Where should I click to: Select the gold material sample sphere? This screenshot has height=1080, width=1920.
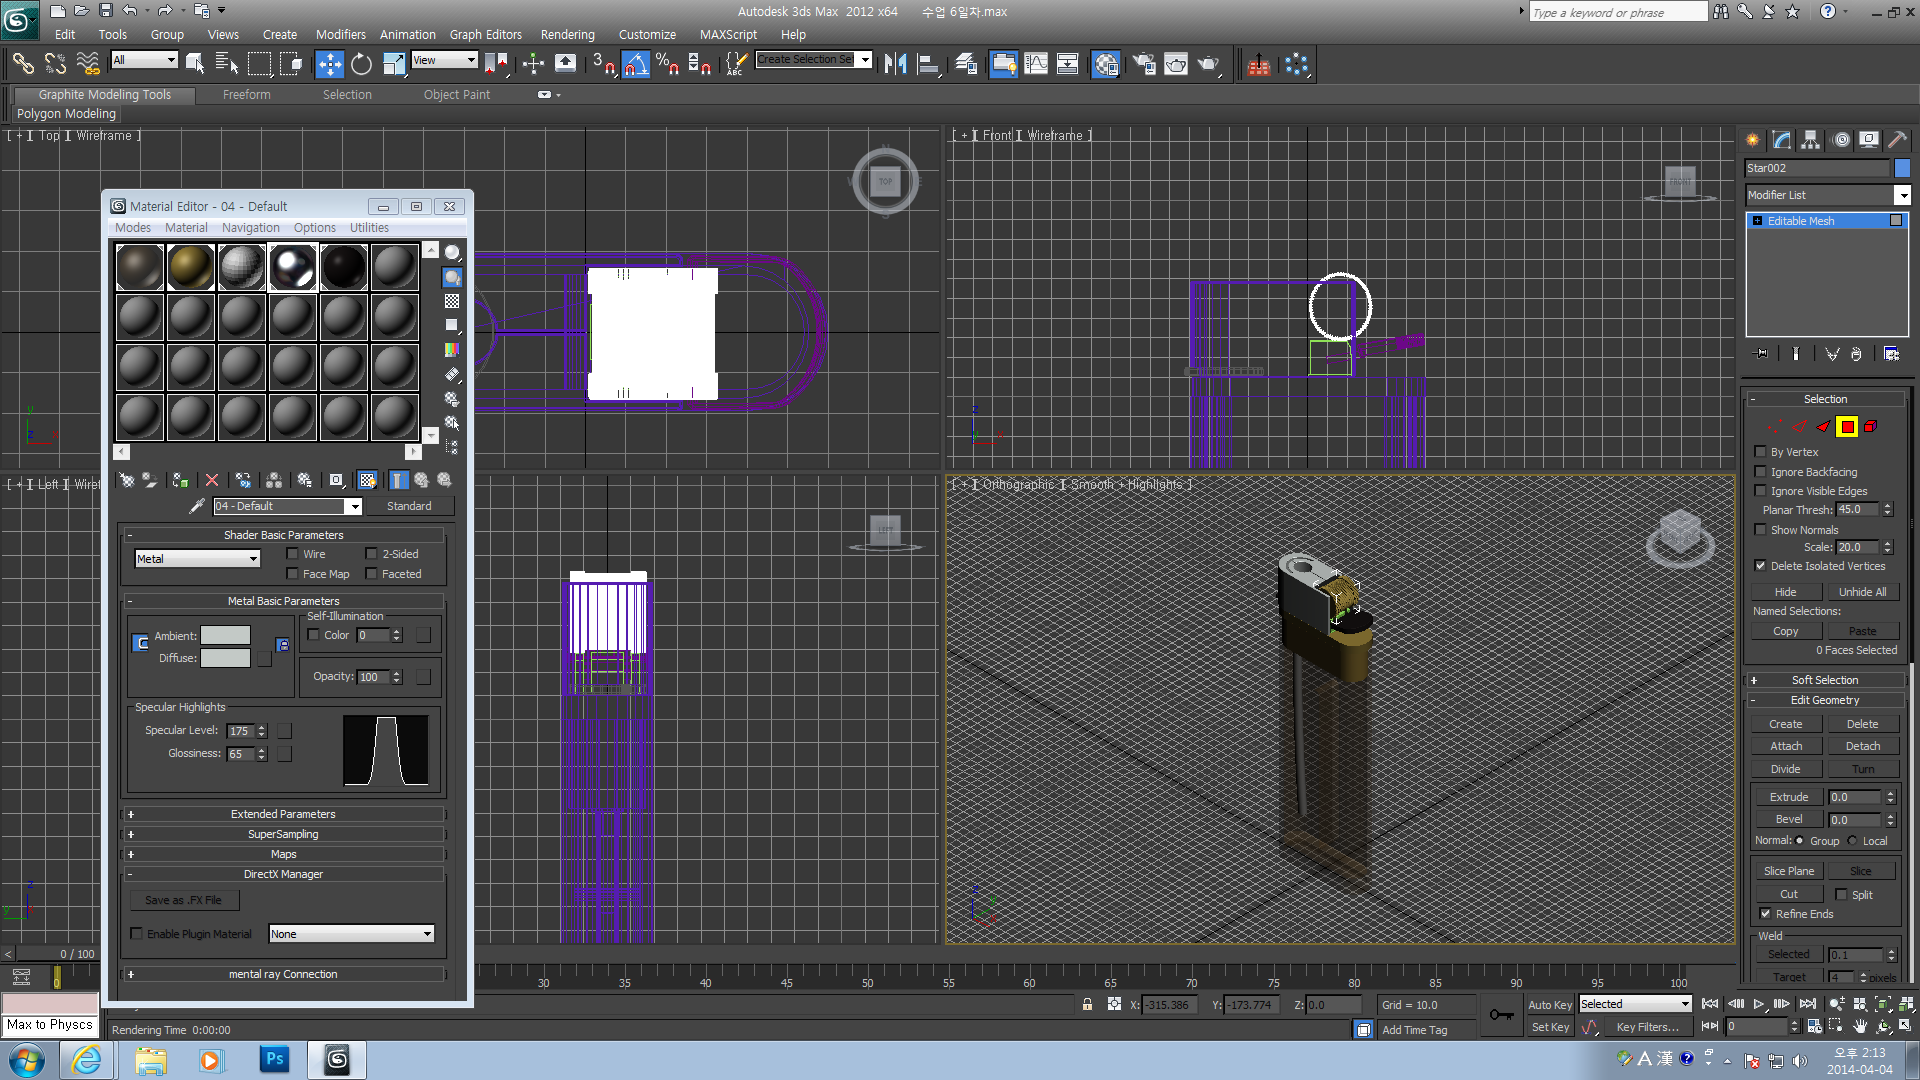click(190, 267)
